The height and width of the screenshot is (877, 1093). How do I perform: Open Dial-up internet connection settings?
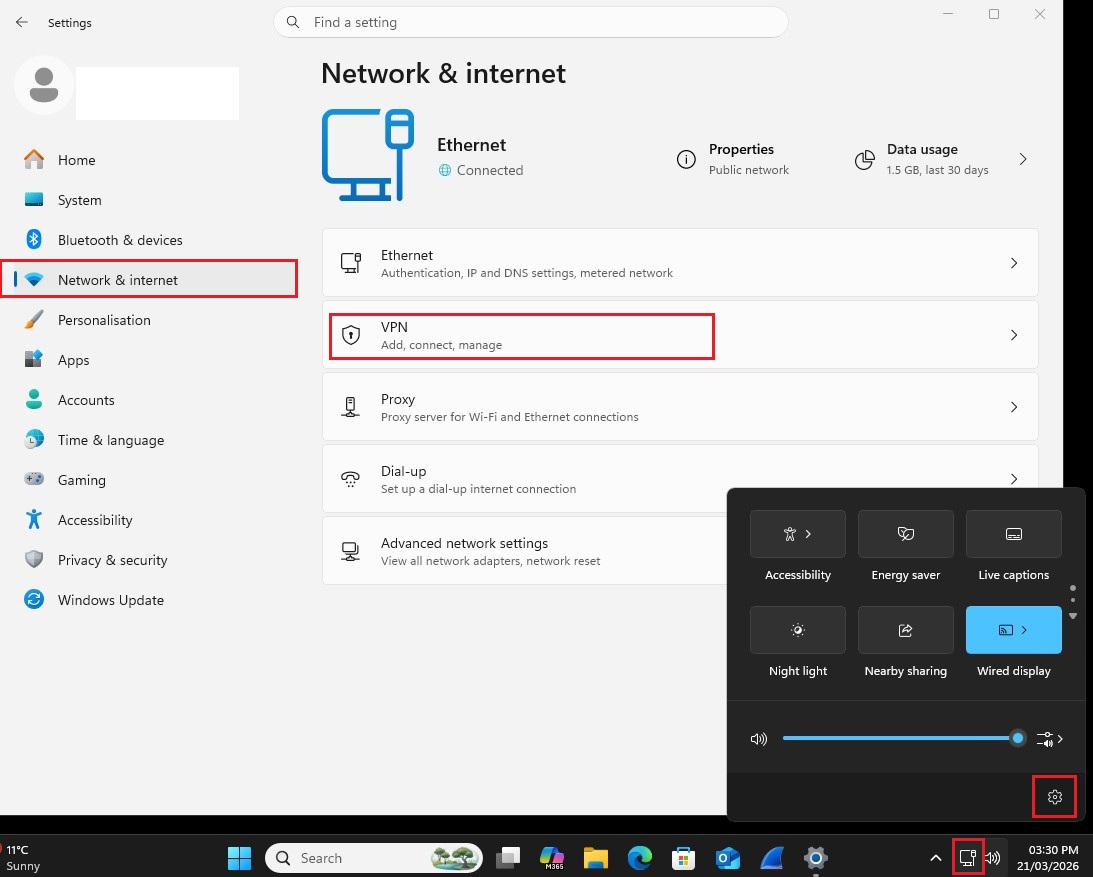[x=680, y=479]
